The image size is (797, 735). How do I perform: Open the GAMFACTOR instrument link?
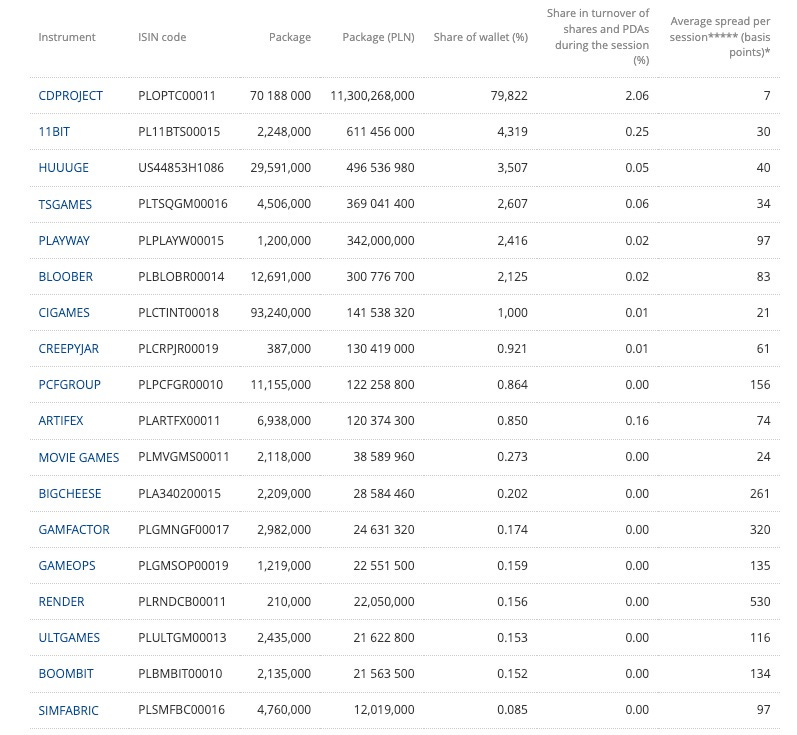[x=74, y=530]
